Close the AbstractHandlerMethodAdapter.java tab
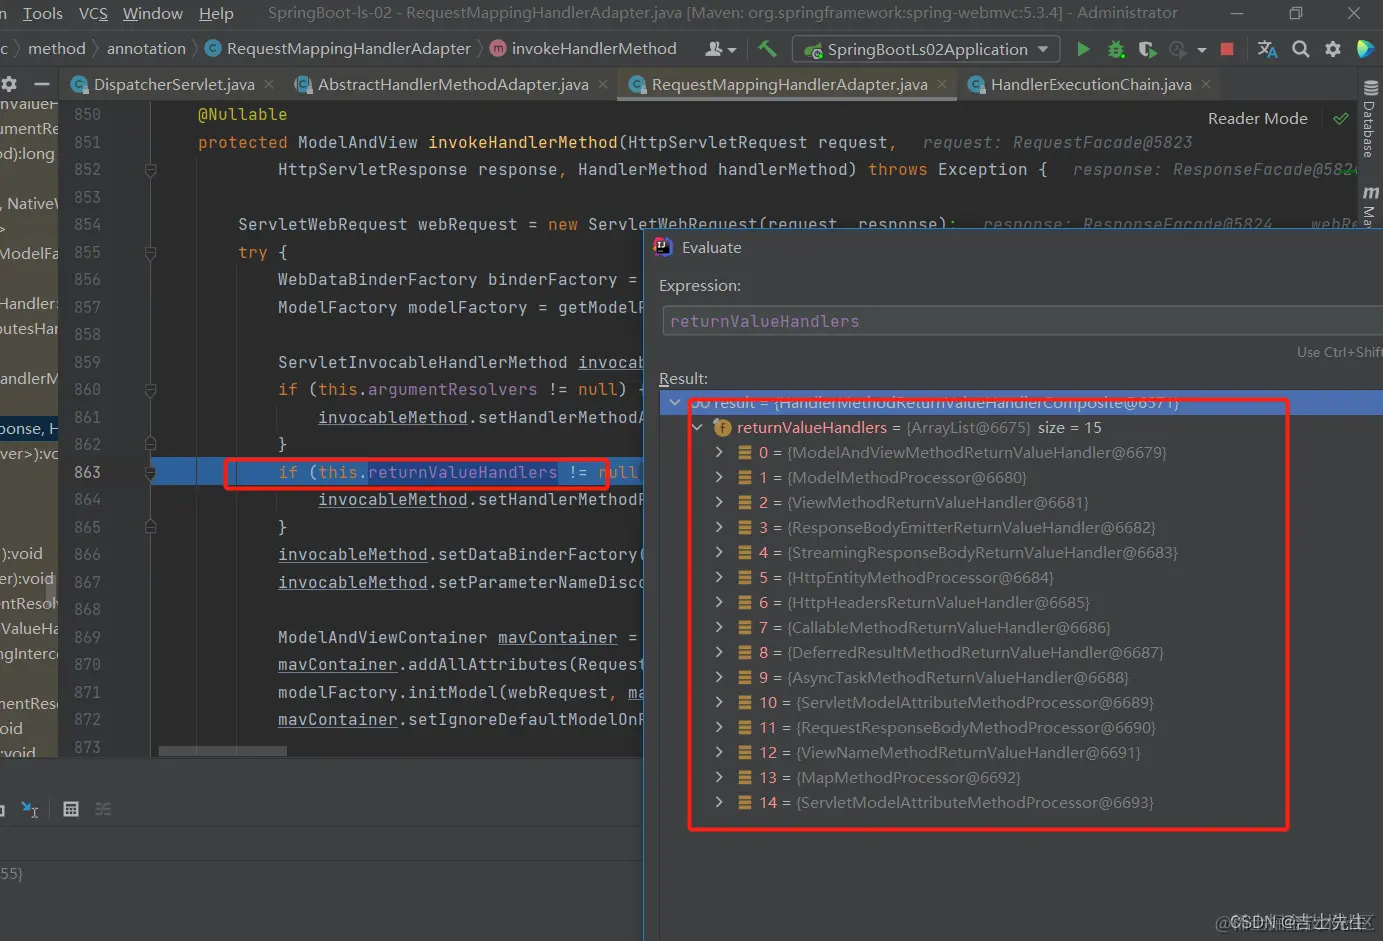This screenshot has width=1383, height=941. tap(603, 84)
